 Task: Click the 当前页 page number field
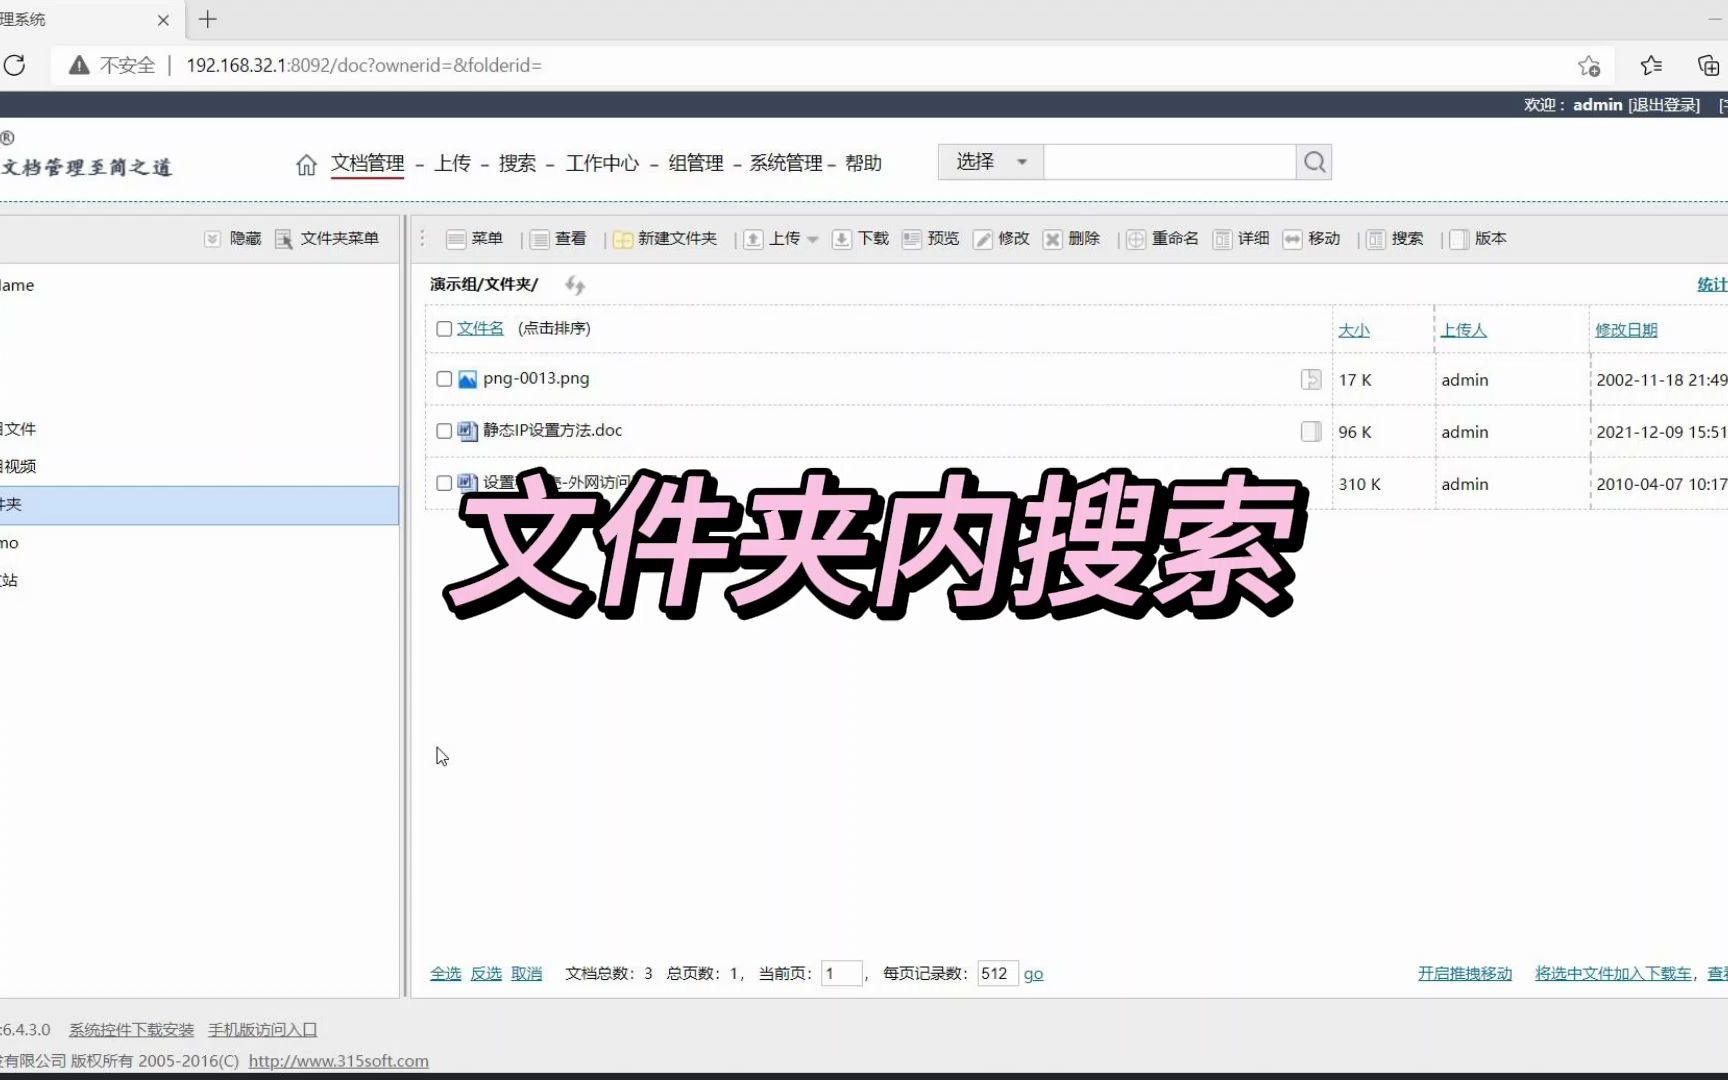pos(841,973)
